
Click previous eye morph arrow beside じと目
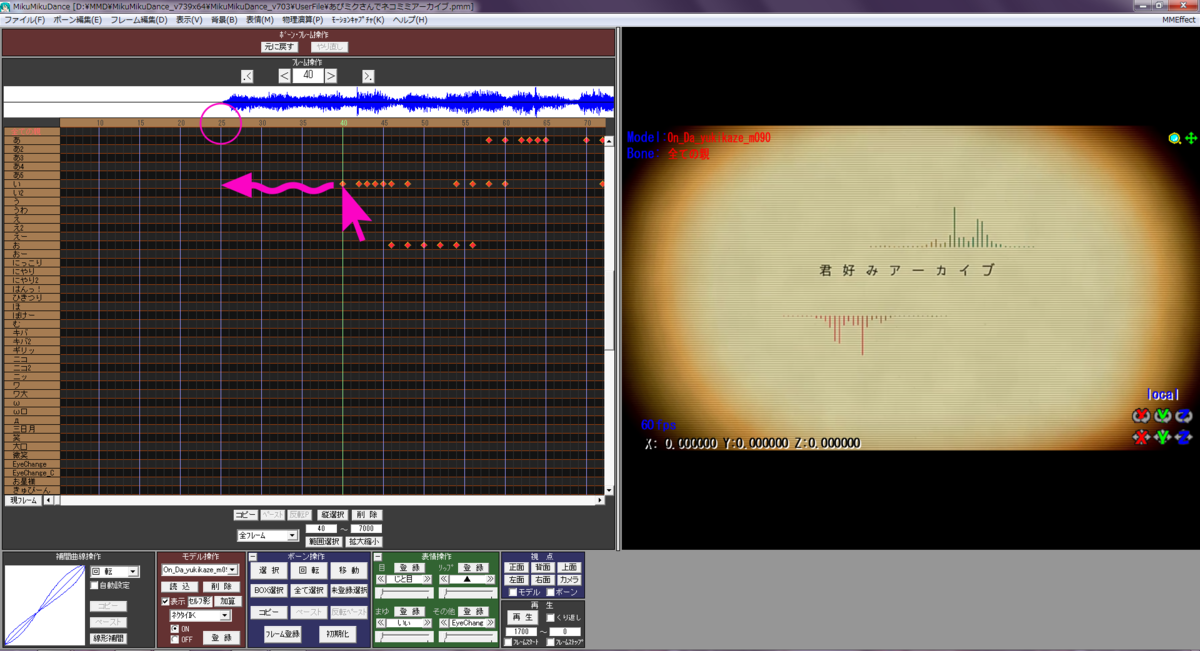[381, 579]
